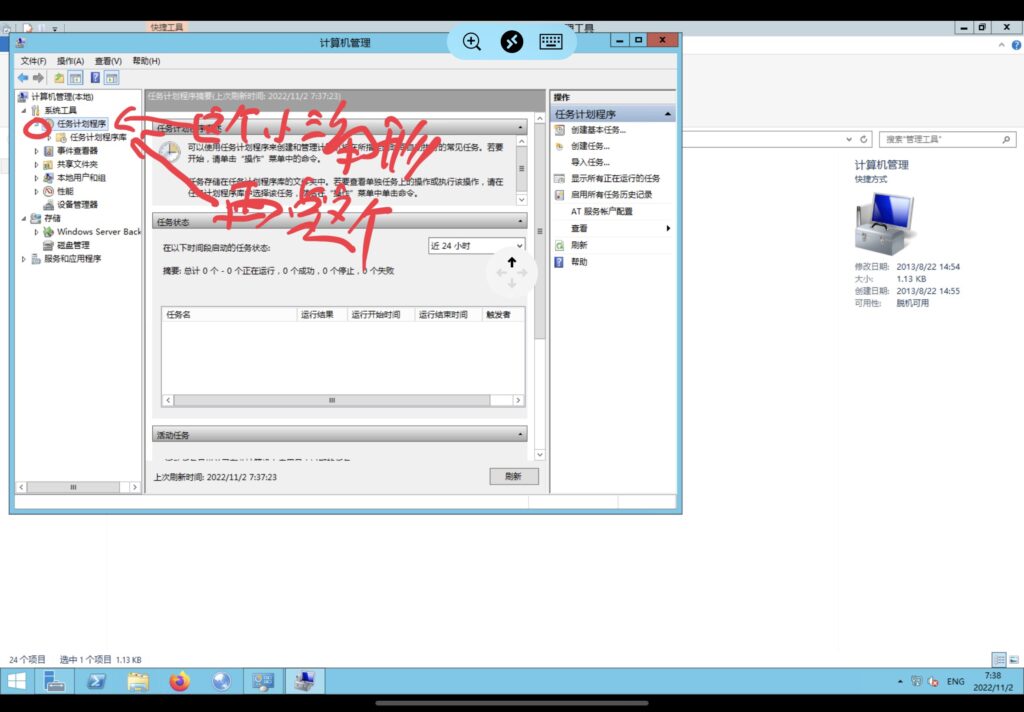Screen dimensions: 1024x712
Task: Open the on-screen keyboard from the remote toolbar
Action: tap(551, 41)
